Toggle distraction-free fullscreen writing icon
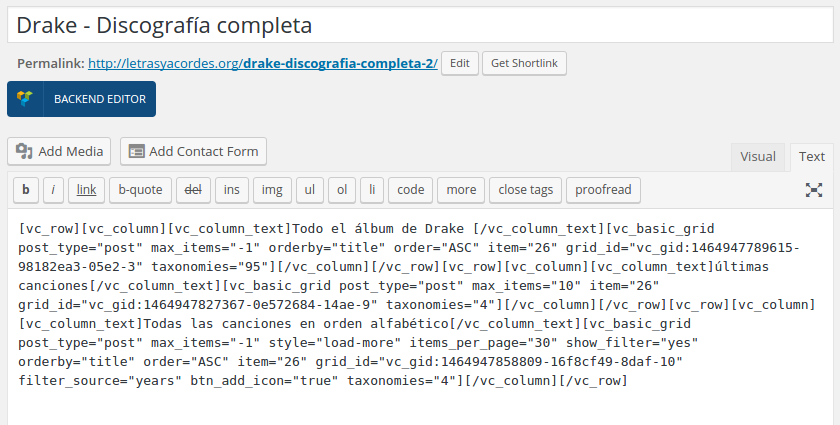Image resolution: width=840 pixels, height=425 pixels. pos(814,190)
